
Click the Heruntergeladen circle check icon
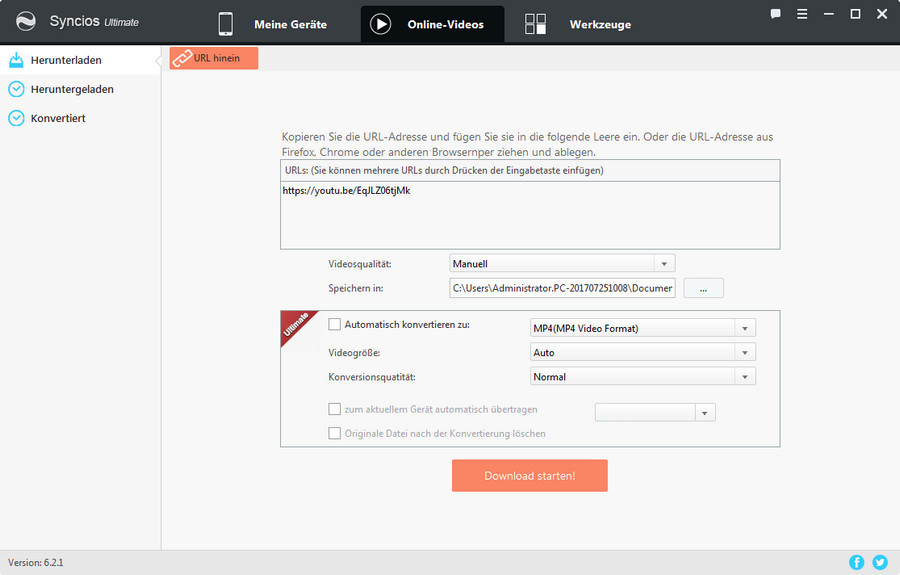tap(16, 89)
